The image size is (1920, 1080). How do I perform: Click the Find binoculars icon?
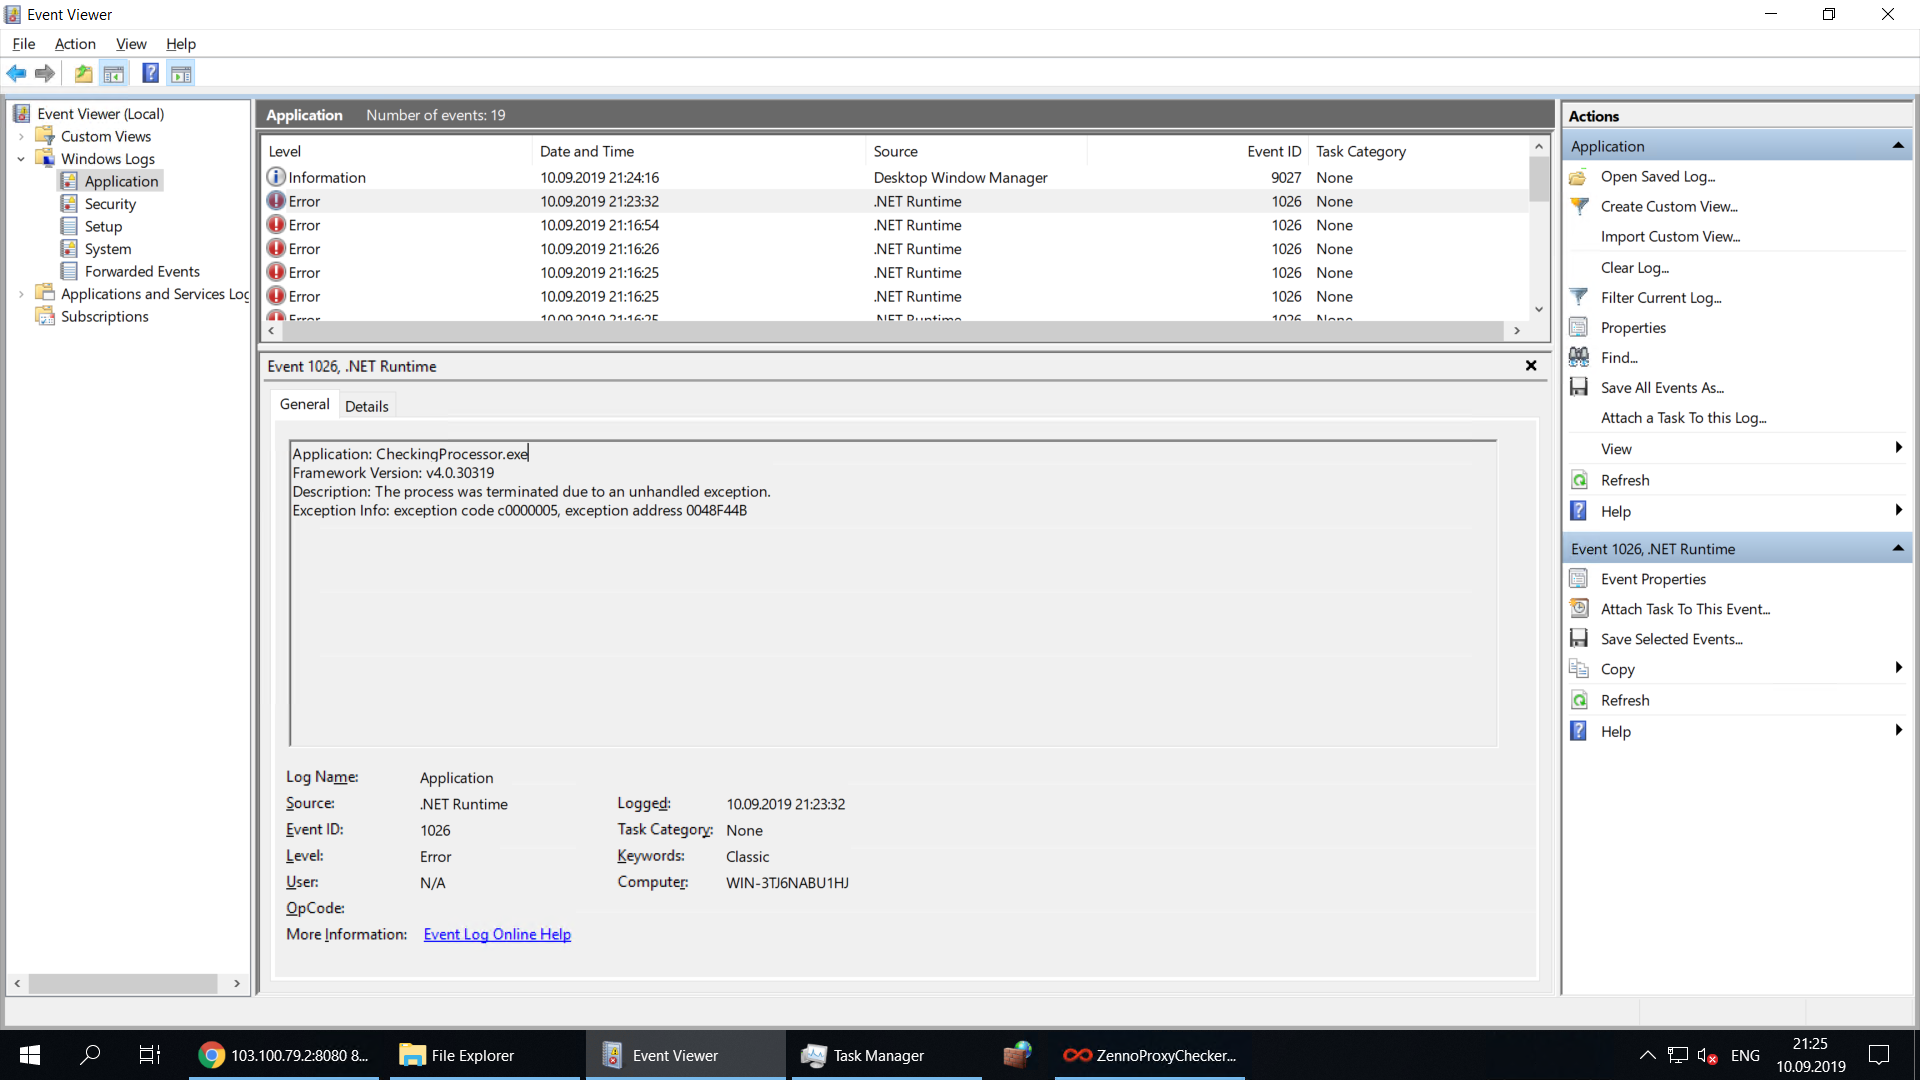coord(1579,357)
